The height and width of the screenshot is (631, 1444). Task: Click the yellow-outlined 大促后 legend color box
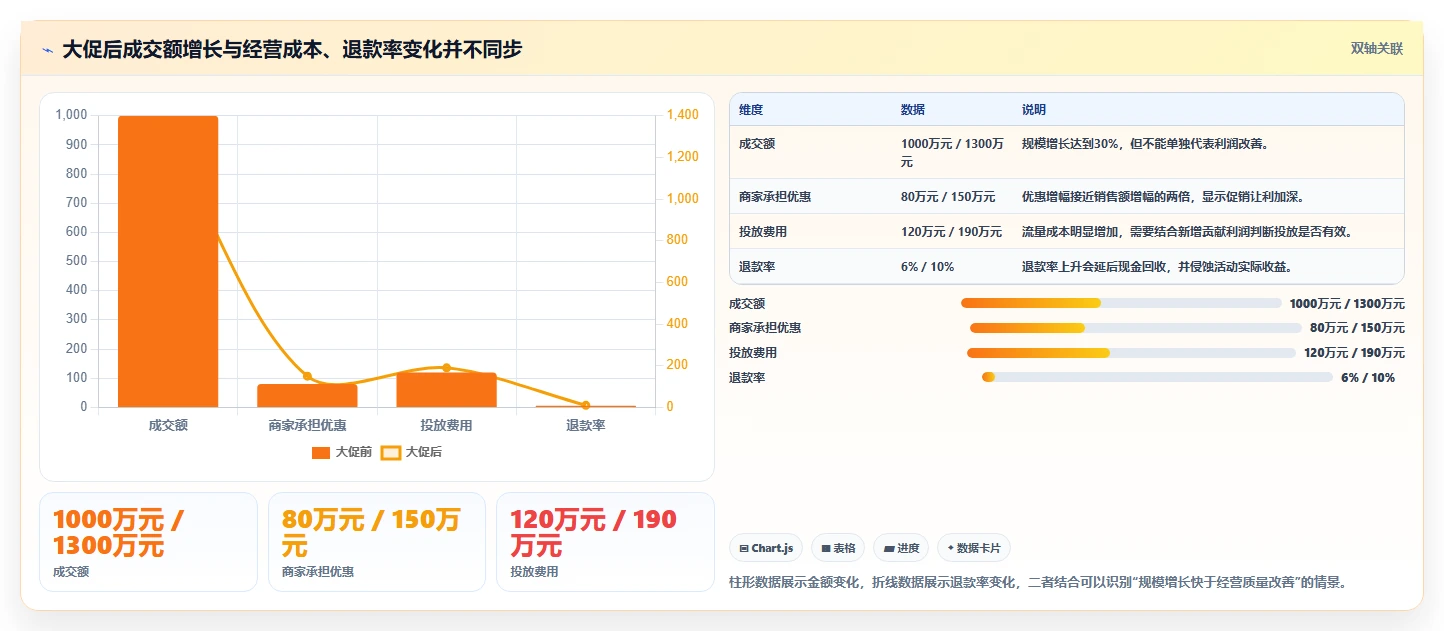[391, 452]
